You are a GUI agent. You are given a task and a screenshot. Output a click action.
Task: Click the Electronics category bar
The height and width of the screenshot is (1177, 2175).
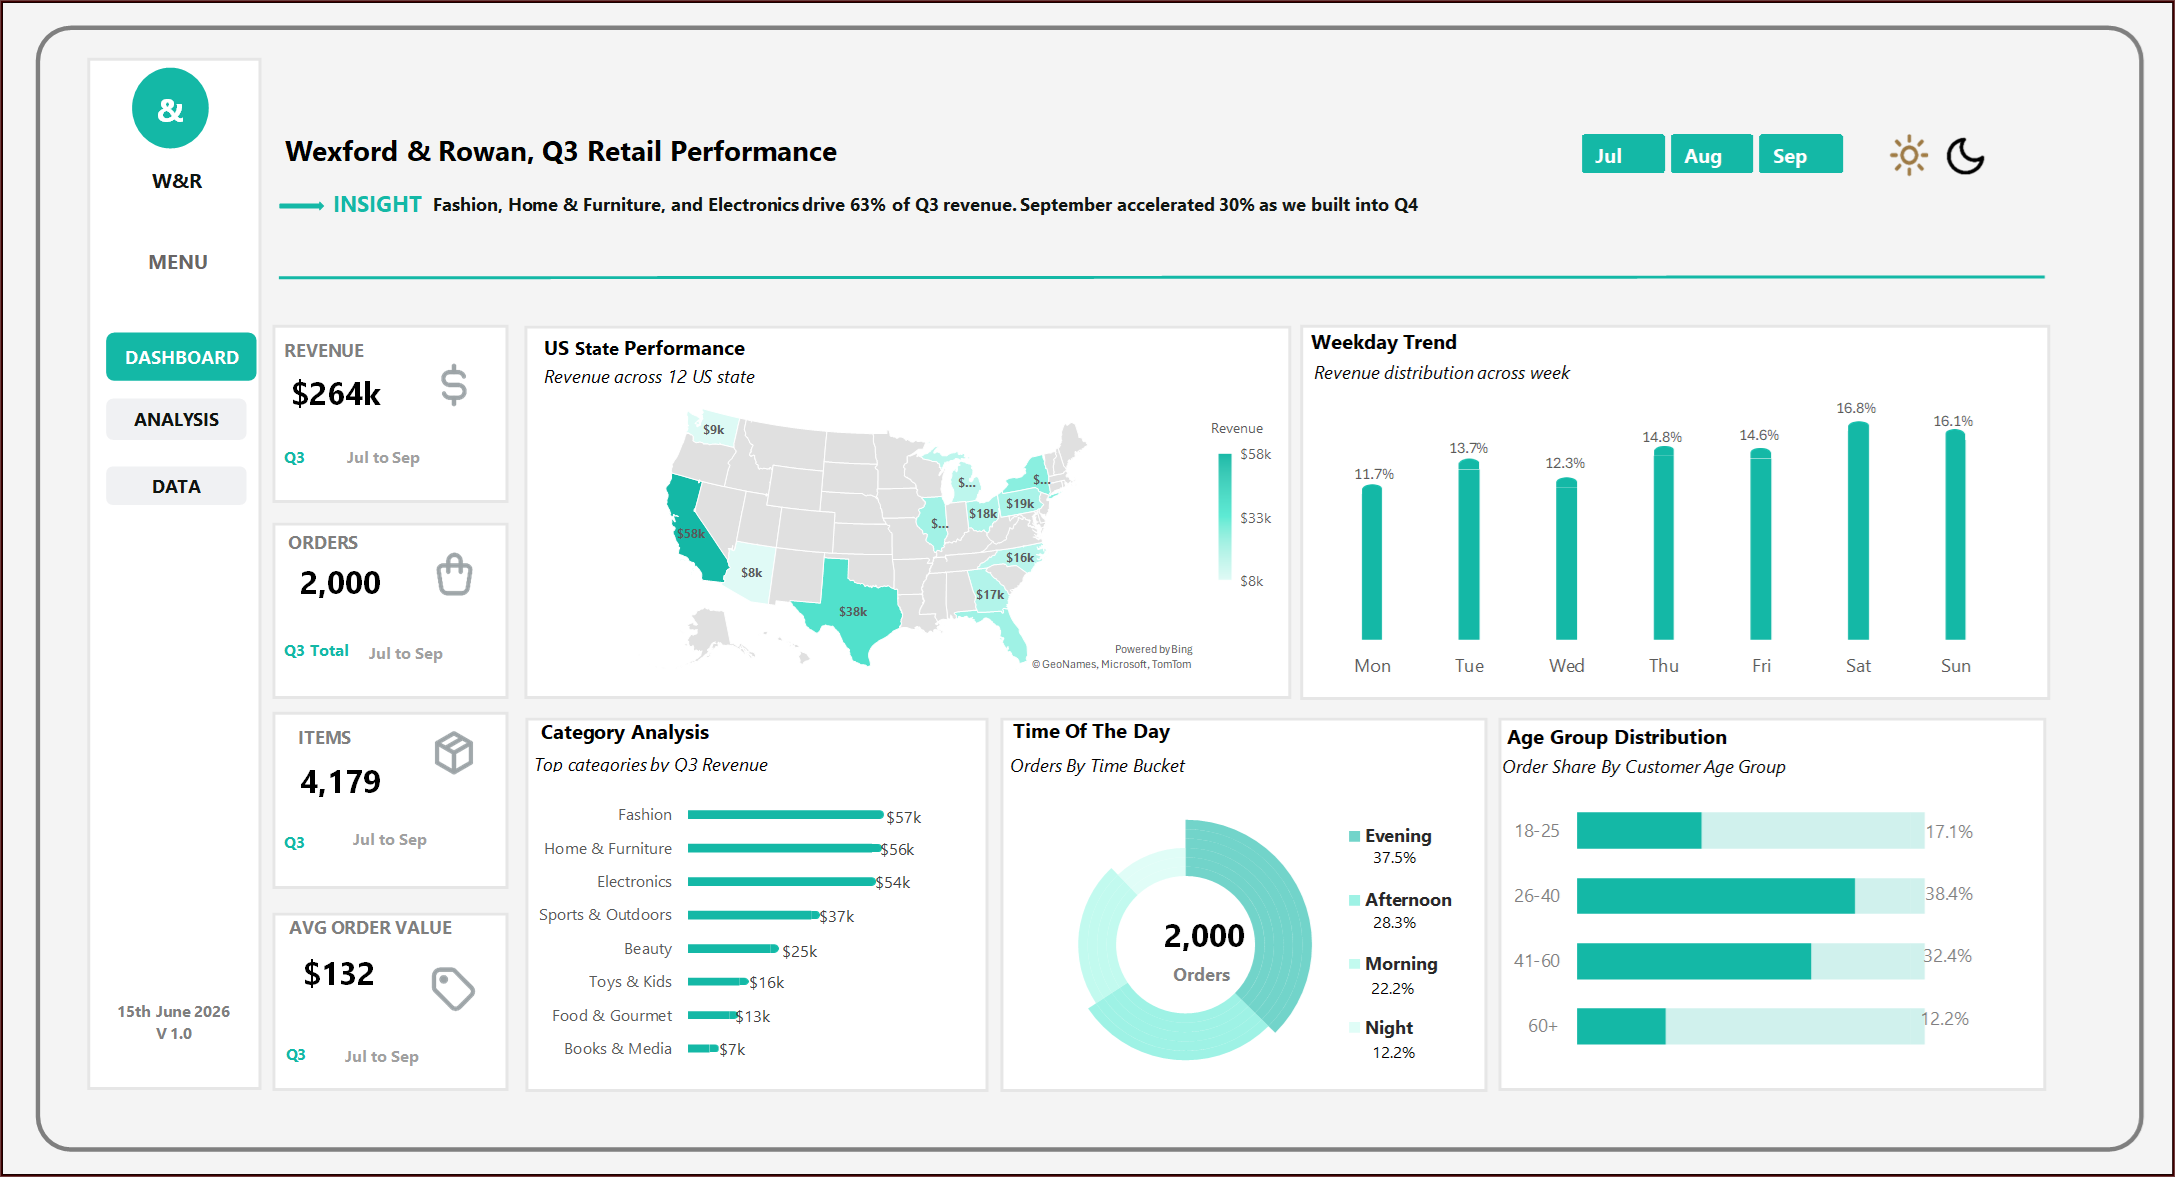pyautogui.click(x=781, y=881)
